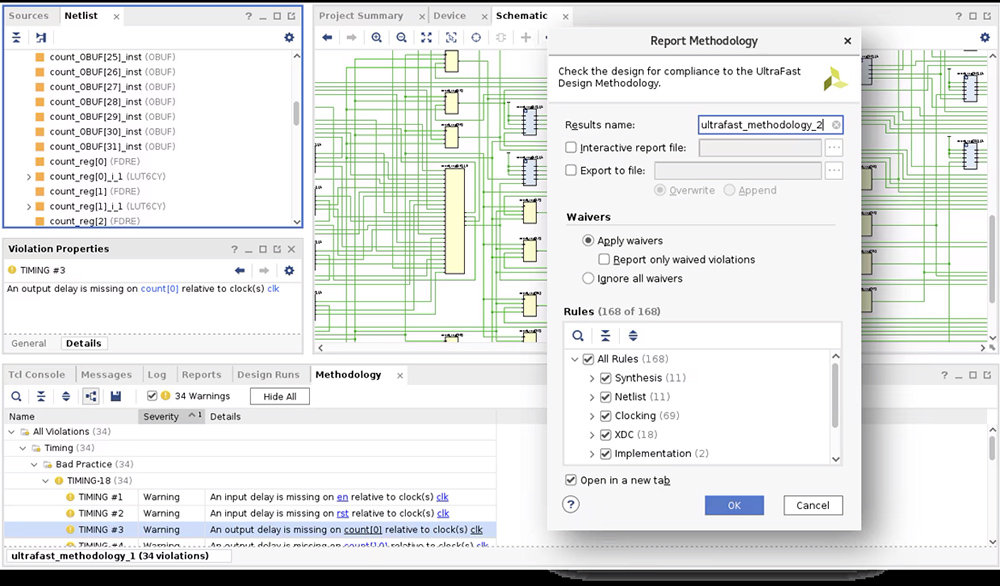Viewport: 1000px width, 586px height.
Task: Select the Ignore all waivers option
Action: pos(588,279)
